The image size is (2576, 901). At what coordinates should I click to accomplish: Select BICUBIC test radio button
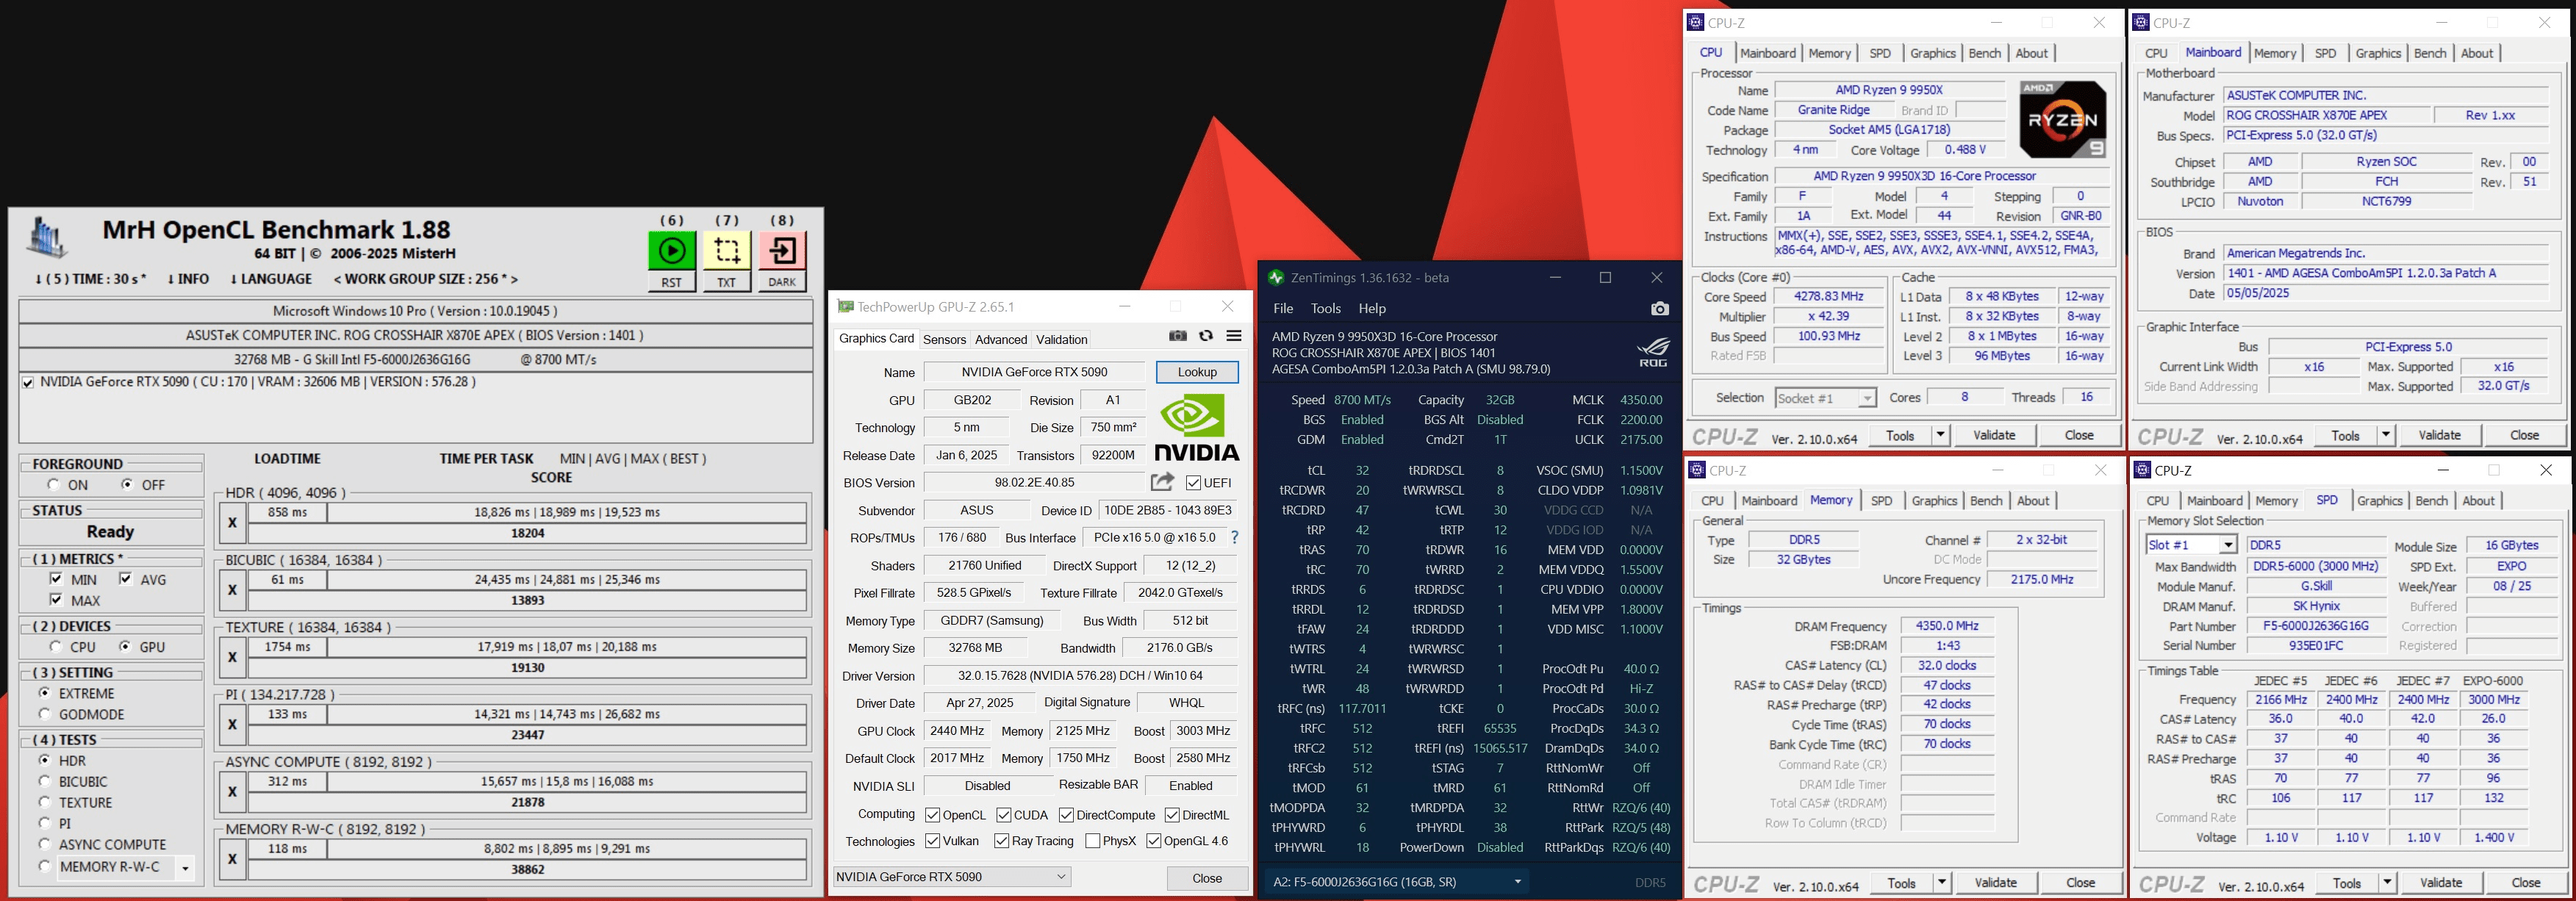(44, 781)
